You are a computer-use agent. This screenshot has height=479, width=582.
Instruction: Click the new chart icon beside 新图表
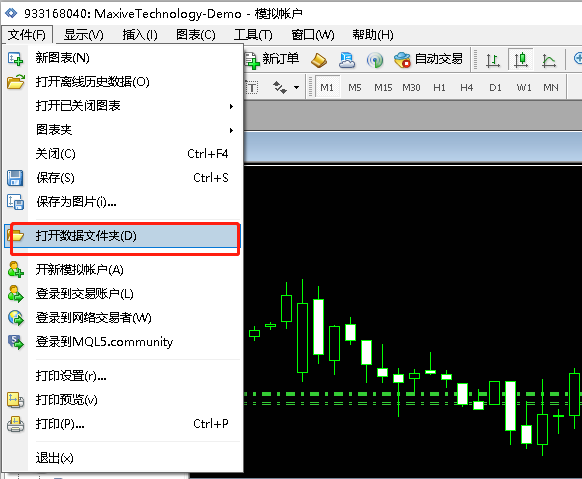16,58
